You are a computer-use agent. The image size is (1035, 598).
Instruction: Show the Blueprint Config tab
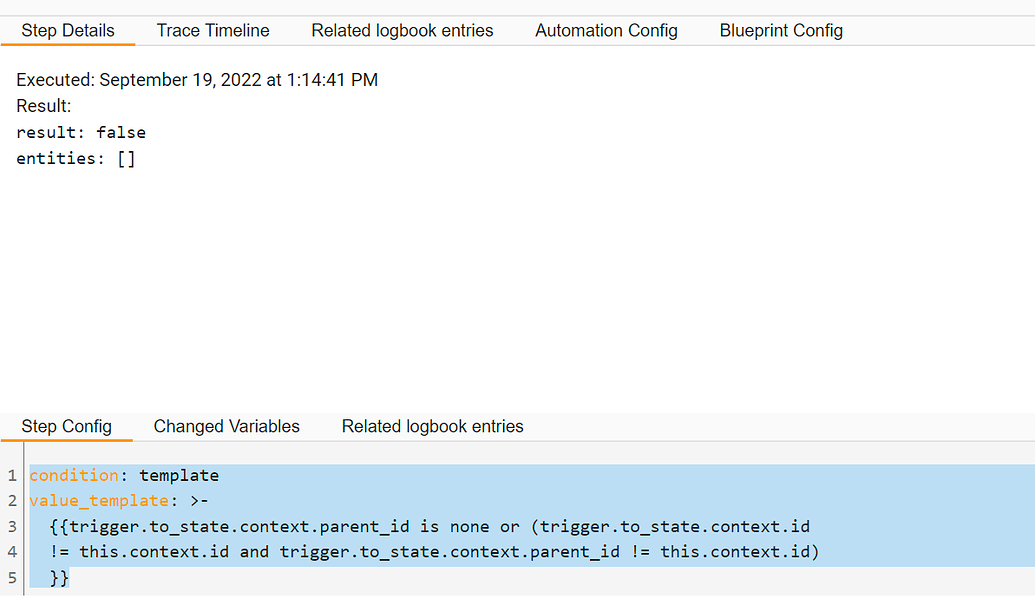tap(781, 30)
